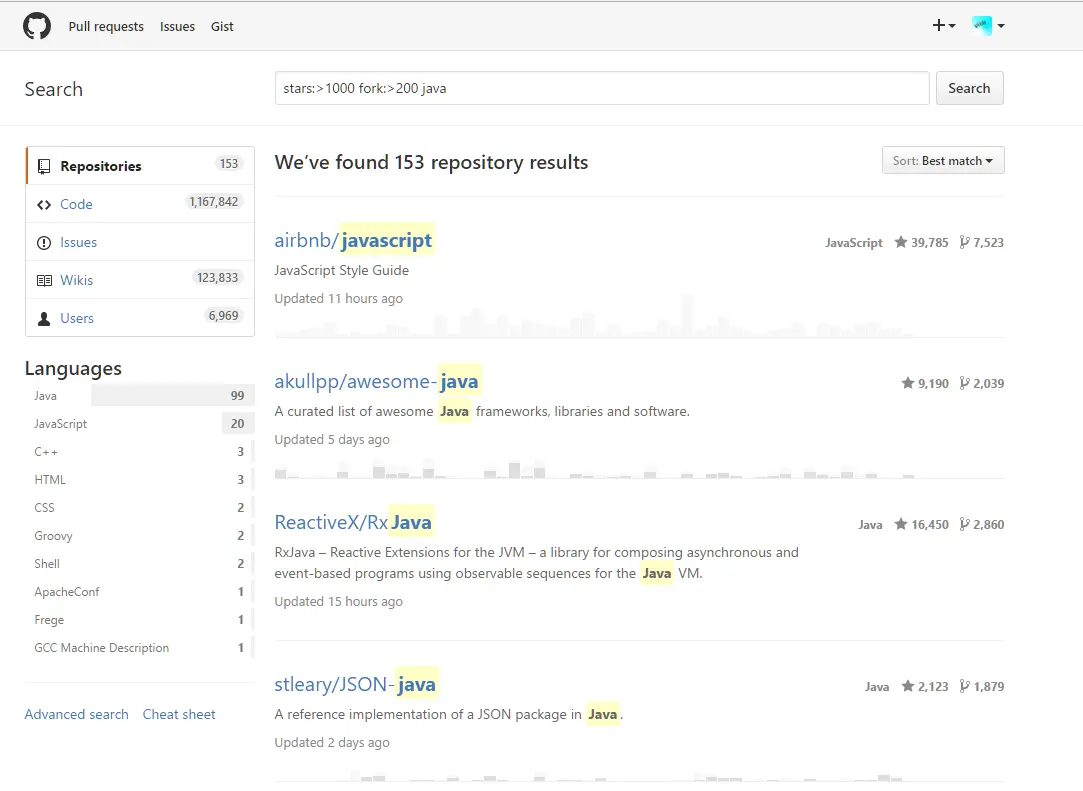The width and height of the screenshot is (1083, 791).
Task: Open the Cheat sheet link
Action: click(179, 714)
